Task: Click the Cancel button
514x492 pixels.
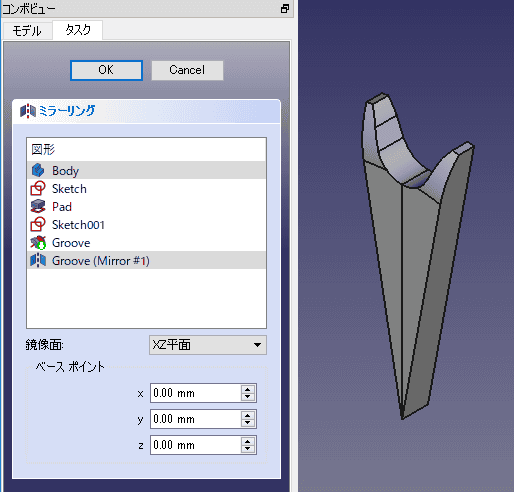Action: coord(187,70)
